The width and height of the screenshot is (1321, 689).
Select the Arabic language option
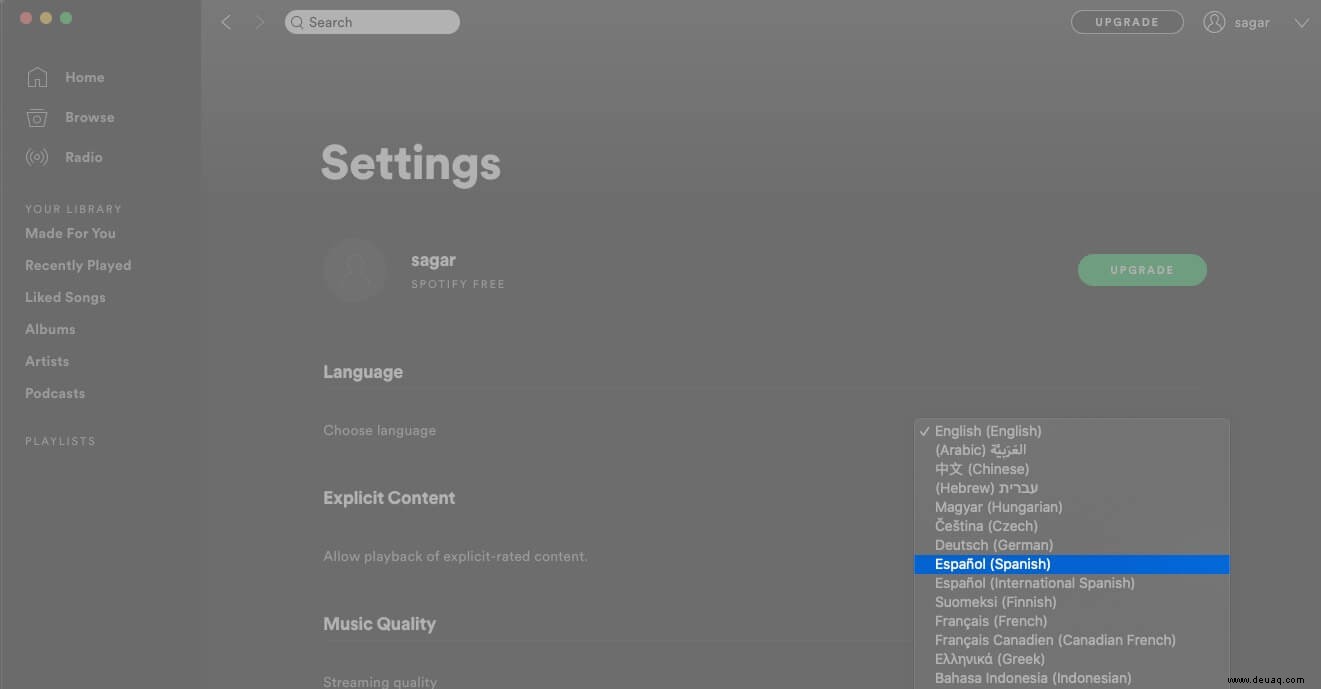[1072, 450]
